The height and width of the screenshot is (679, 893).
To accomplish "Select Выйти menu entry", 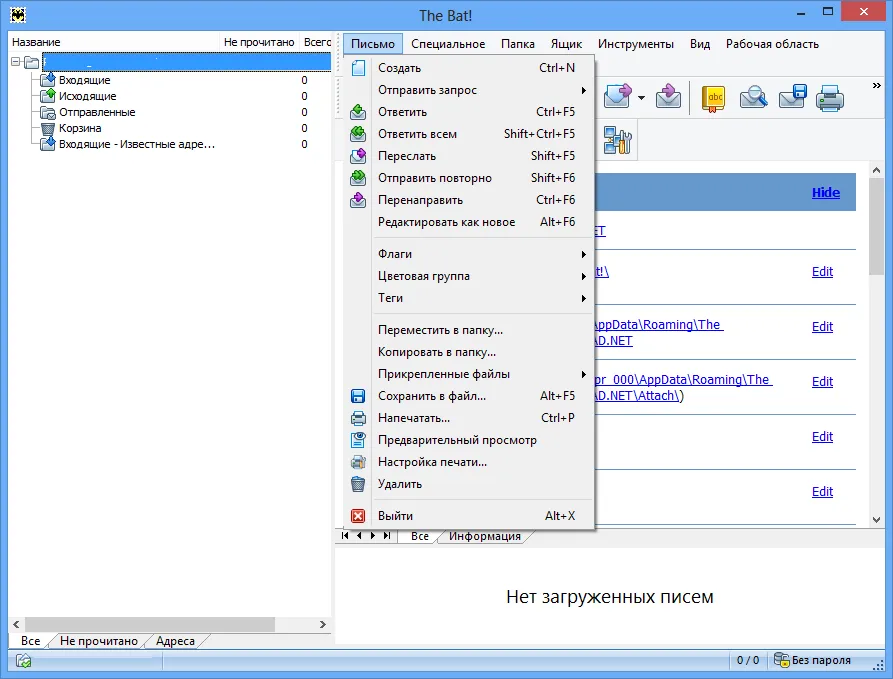I will 469,516.
